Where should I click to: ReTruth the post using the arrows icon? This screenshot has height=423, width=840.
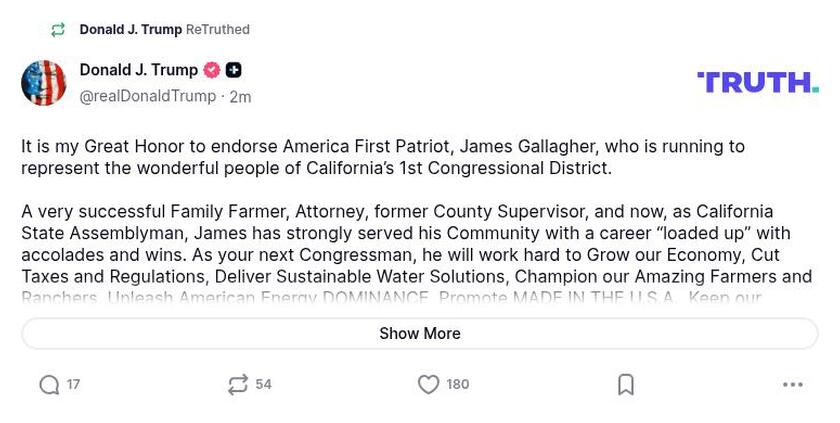coord(238,385)
